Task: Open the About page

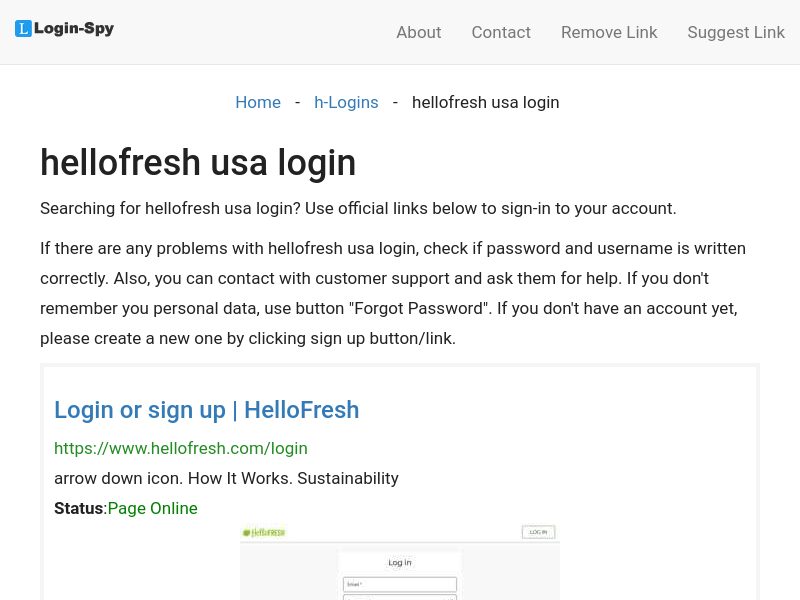Action: 418,32
